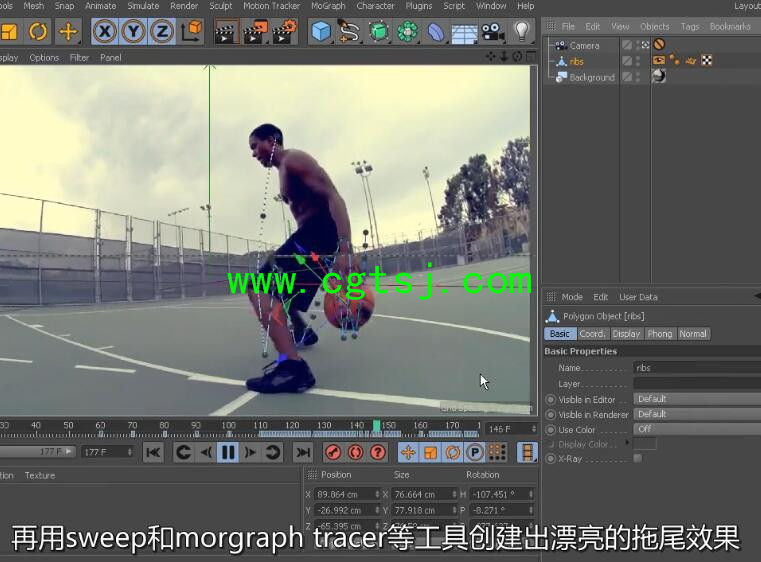
Task: Toggle the X-Ray checkbox
Action: click(x=638, y=459)
